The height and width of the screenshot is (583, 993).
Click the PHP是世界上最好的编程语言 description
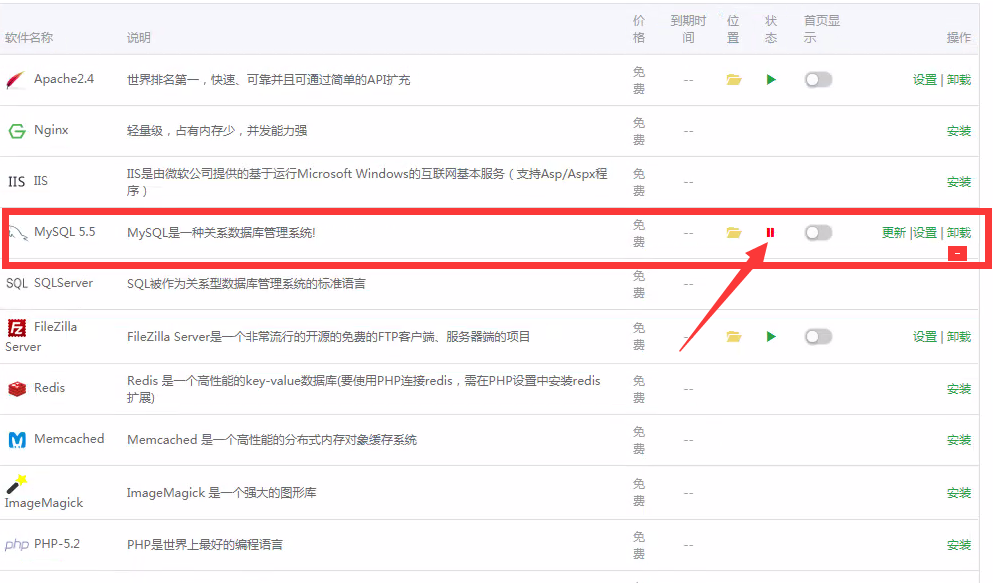click(205, 544)
